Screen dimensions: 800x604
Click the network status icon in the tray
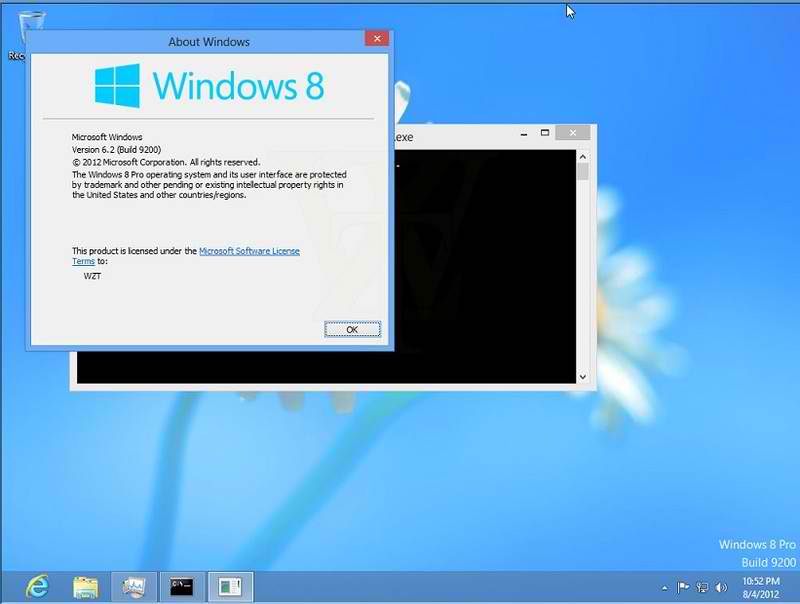703,587
